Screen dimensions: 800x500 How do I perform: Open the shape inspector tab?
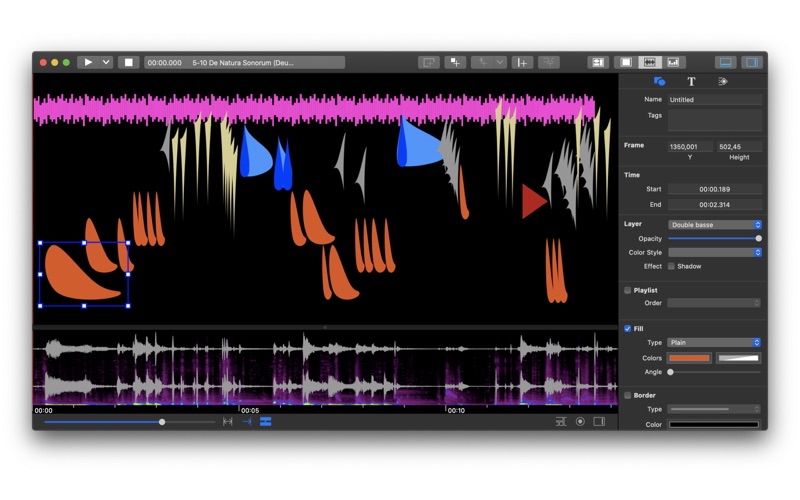coord(659,81)
